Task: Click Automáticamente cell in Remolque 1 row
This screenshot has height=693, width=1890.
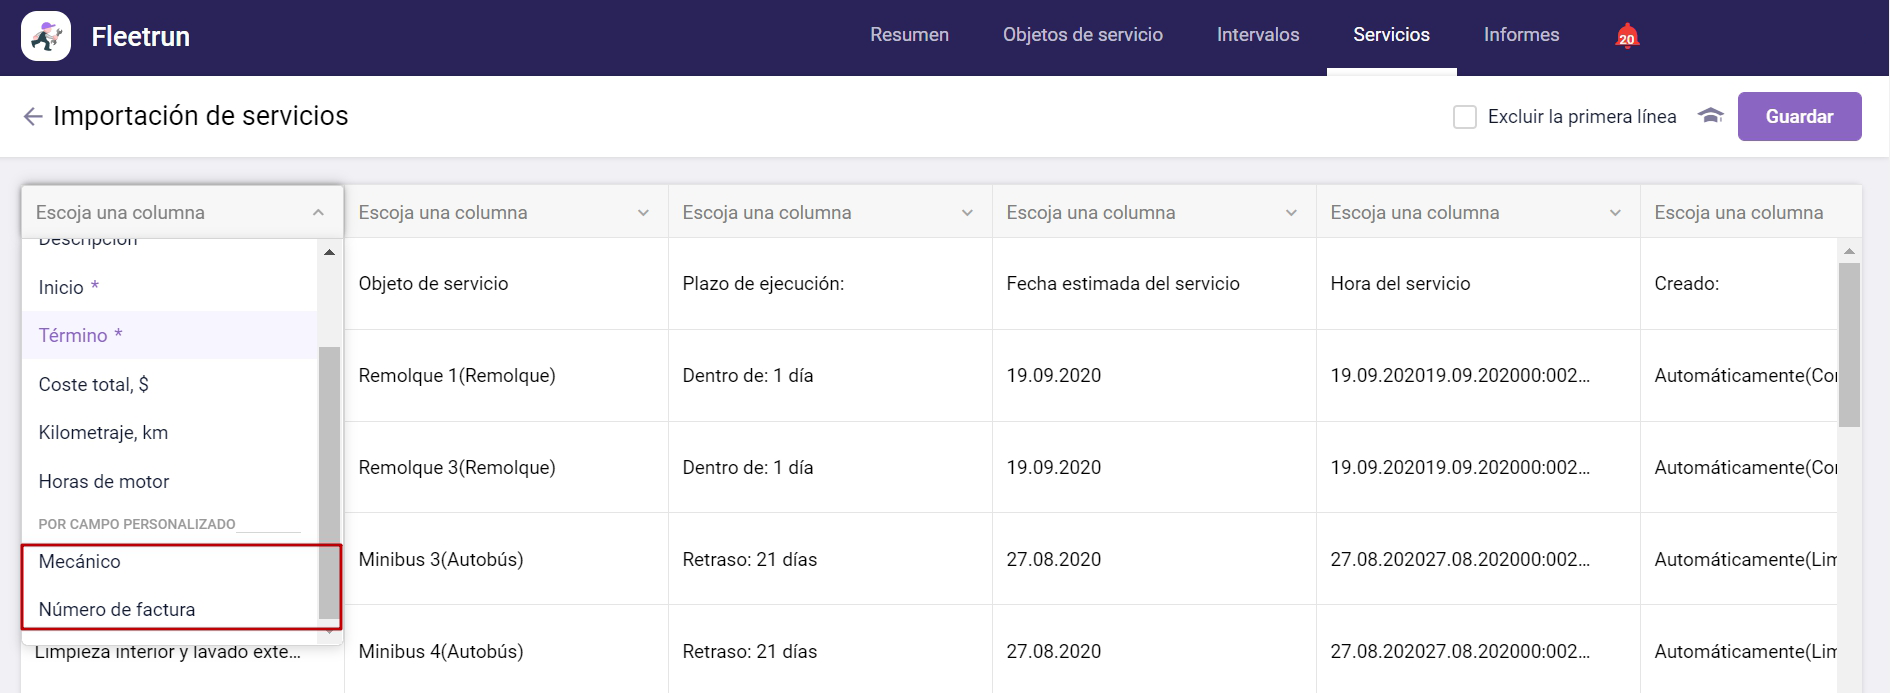Action: (1739, 375)
